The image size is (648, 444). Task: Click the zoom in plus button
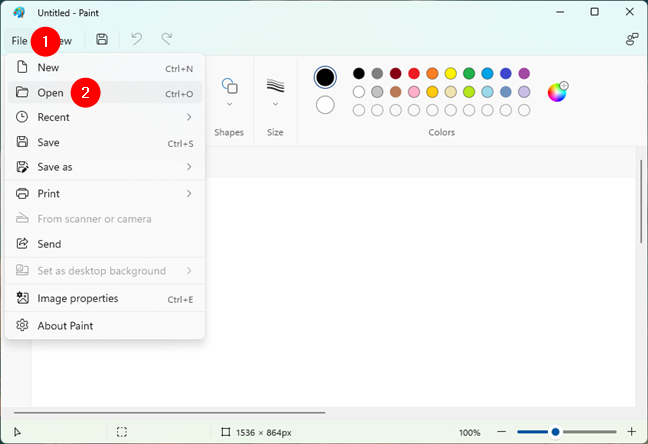coord(631,432)
